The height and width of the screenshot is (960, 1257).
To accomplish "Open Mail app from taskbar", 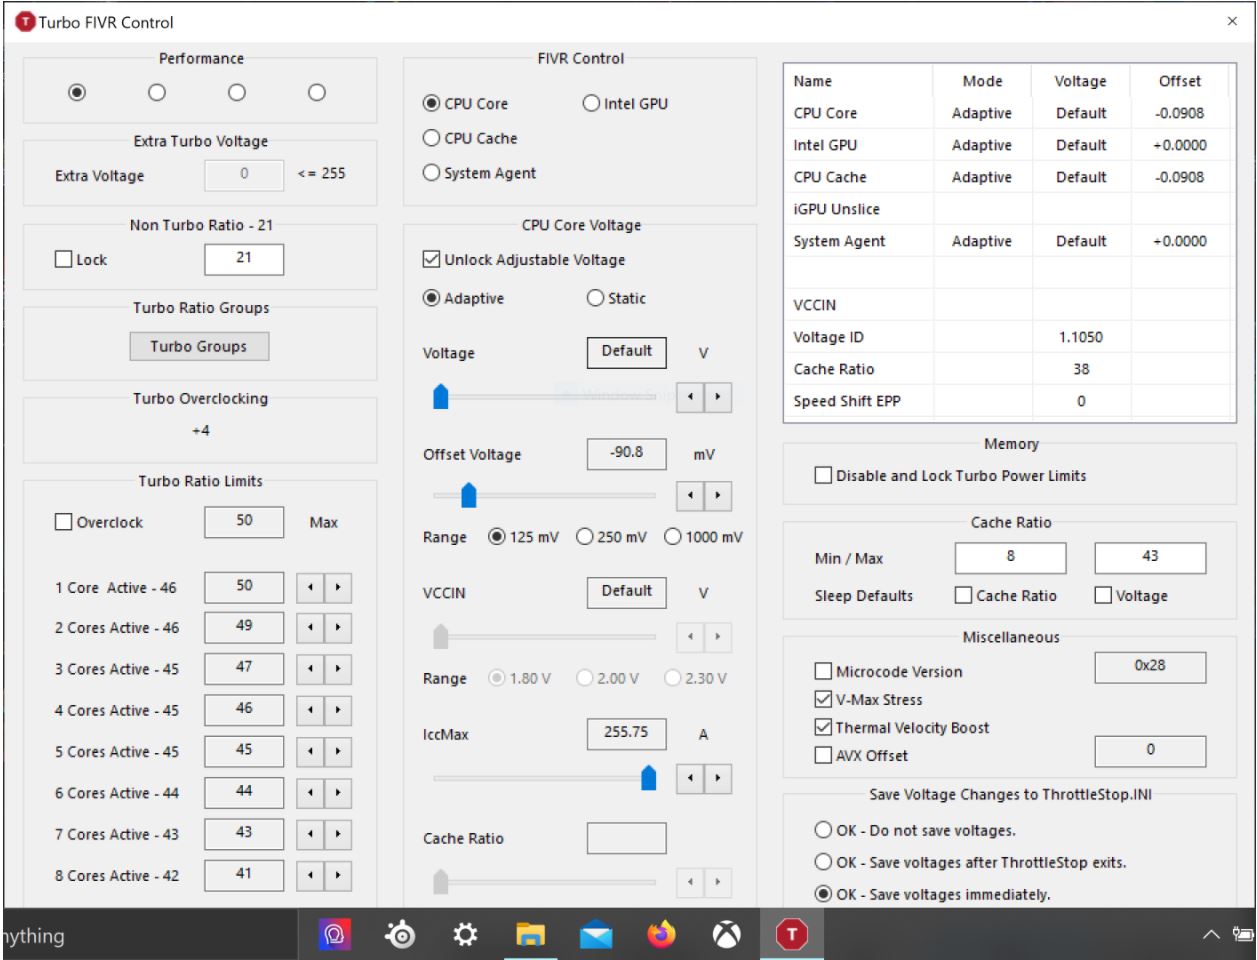I will (x=596, y=935).
